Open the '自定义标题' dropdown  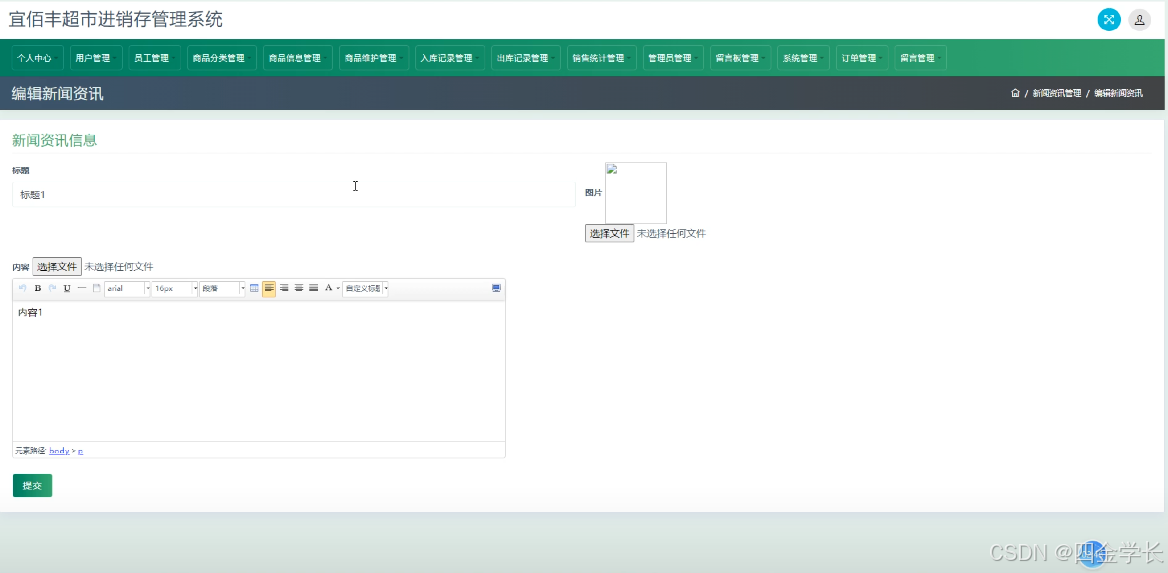365,288
